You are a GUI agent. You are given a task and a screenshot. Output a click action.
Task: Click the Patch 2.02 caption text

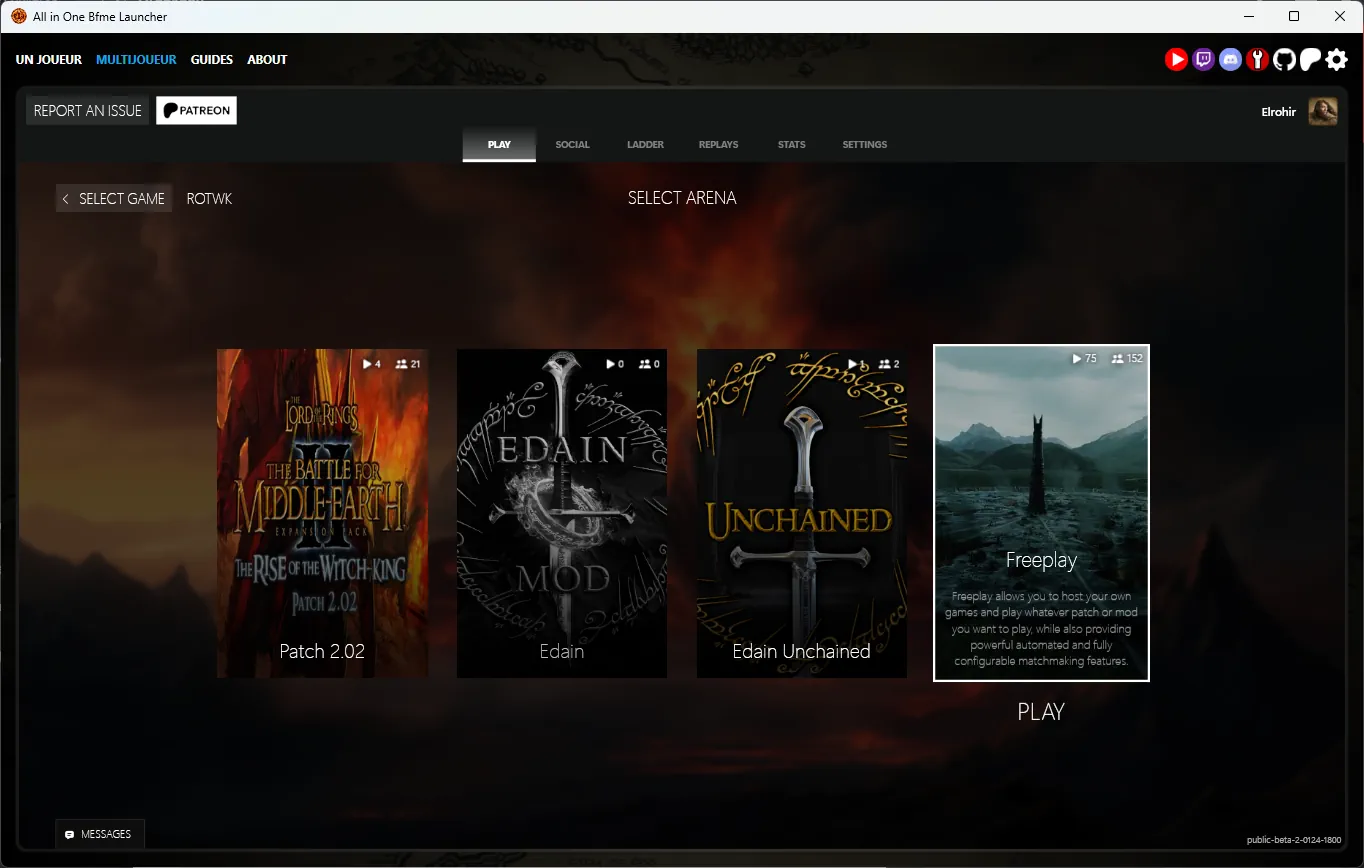point(322,651)
